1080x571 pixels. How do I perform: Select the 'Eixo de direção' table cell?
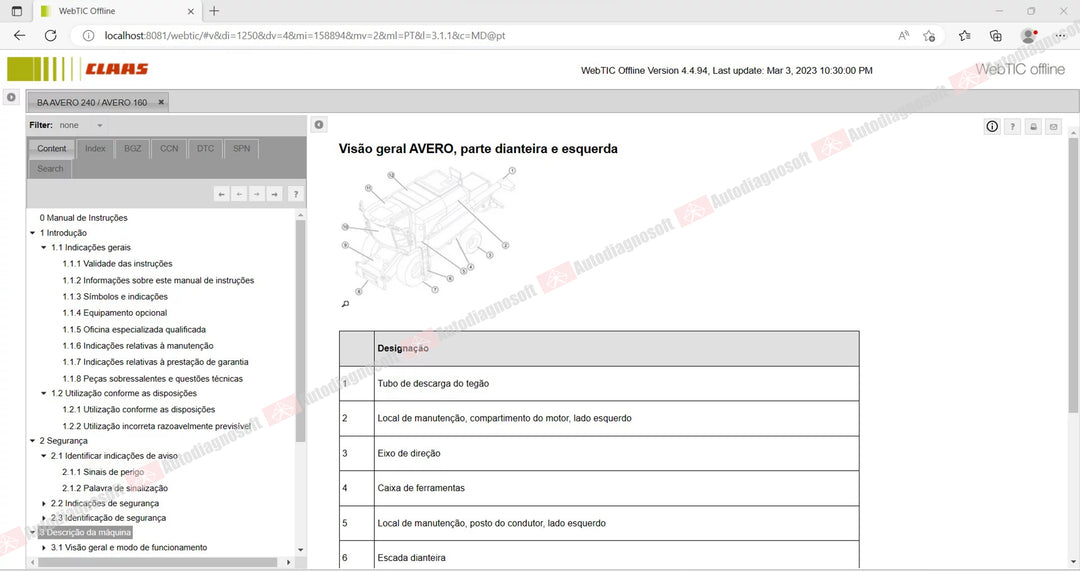pyautogui.click(x=616, y=453)
